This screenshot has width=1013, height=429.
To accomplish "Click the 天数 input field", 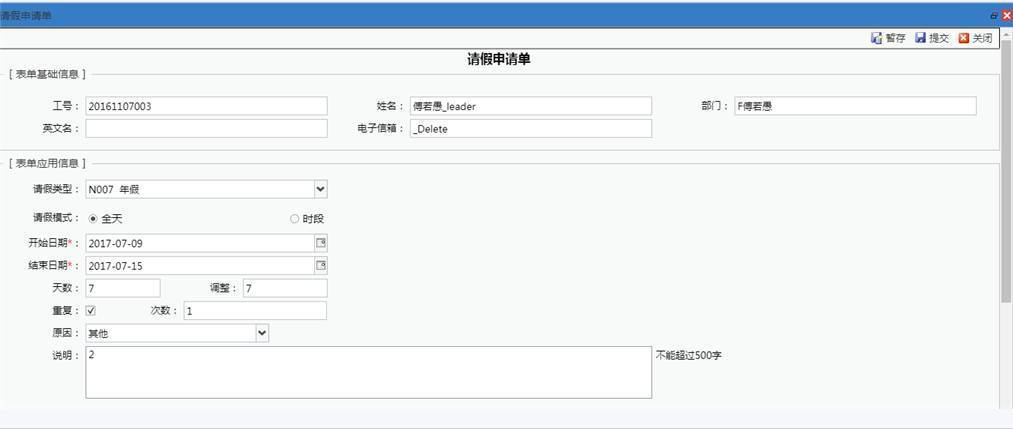I will (x=122, y=288).
